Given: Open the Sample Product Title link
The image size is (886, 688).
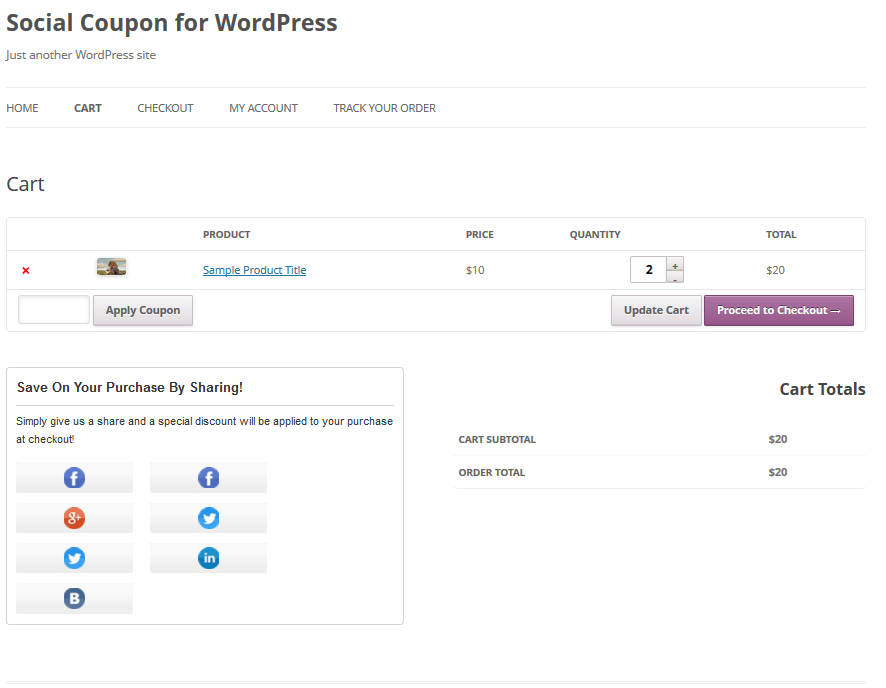Looking at the screenshot, I should pos(254,270).
